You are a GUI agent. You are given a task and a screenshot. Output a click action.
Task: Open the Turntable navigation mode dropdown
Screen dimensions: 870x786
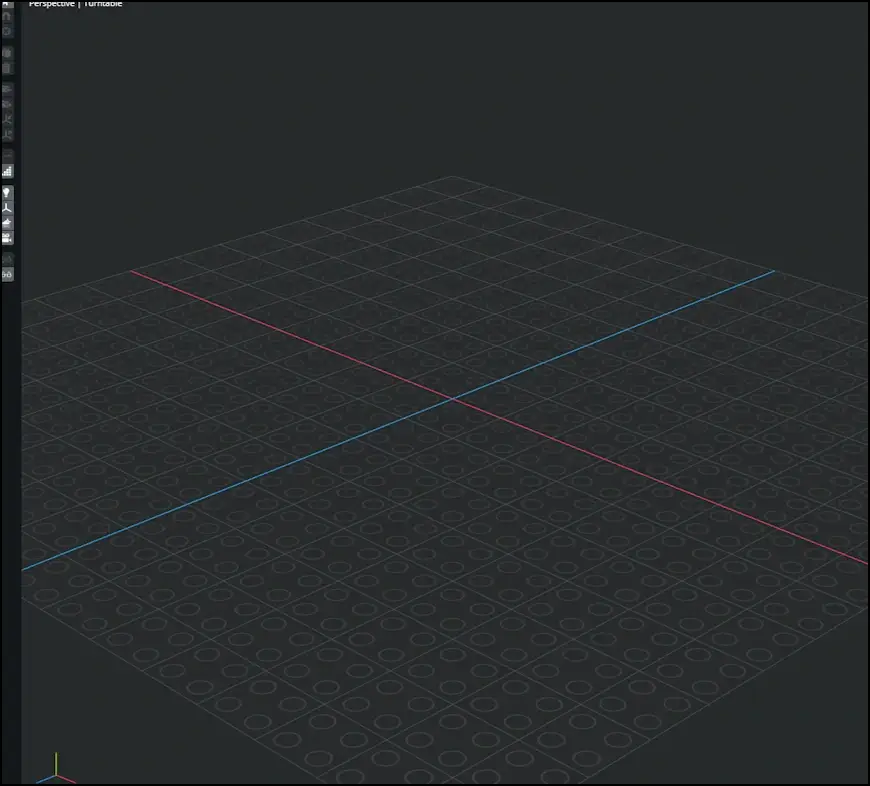coord(103,4)
